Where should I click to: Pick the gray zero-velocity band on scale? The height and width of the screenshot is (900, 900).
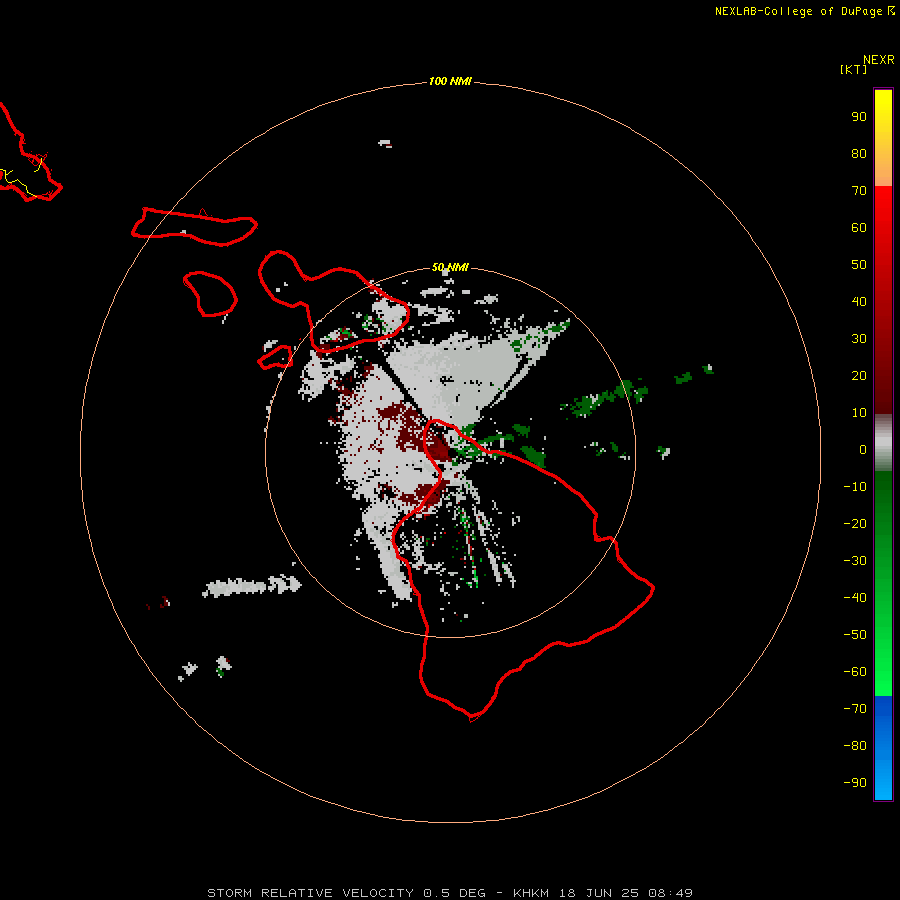click(883, 443)
